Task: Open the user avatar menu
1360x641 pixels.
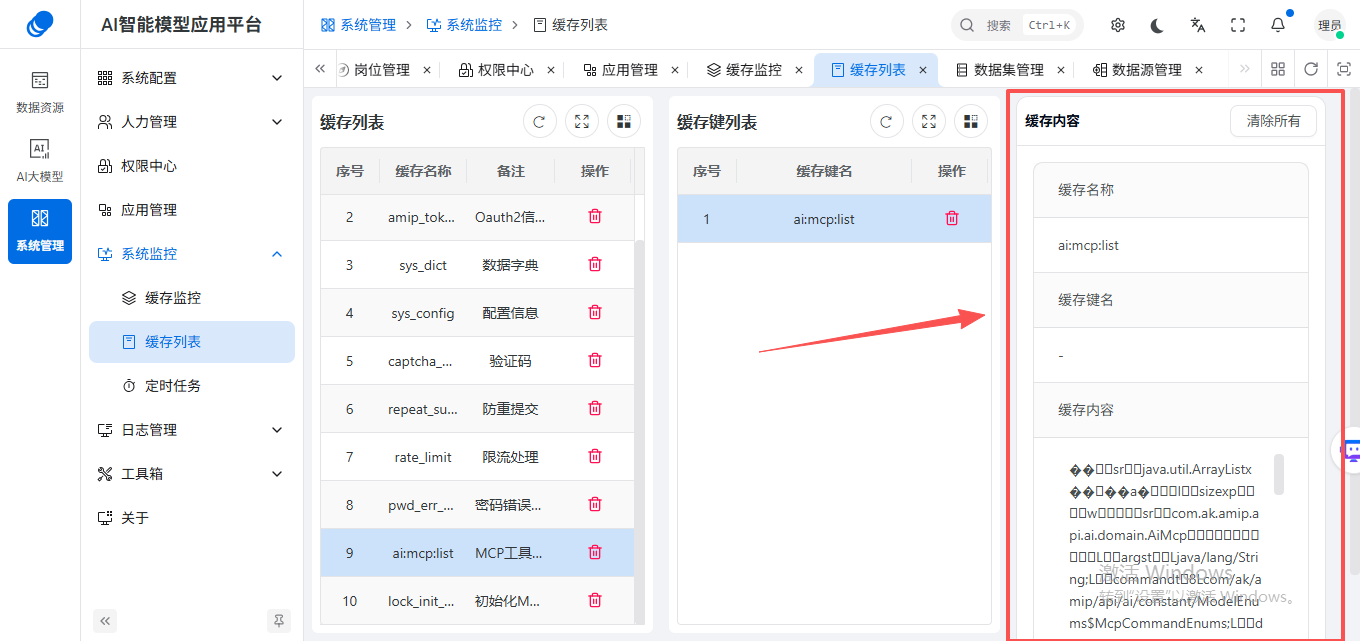Action: click(x=1330, y=25)
